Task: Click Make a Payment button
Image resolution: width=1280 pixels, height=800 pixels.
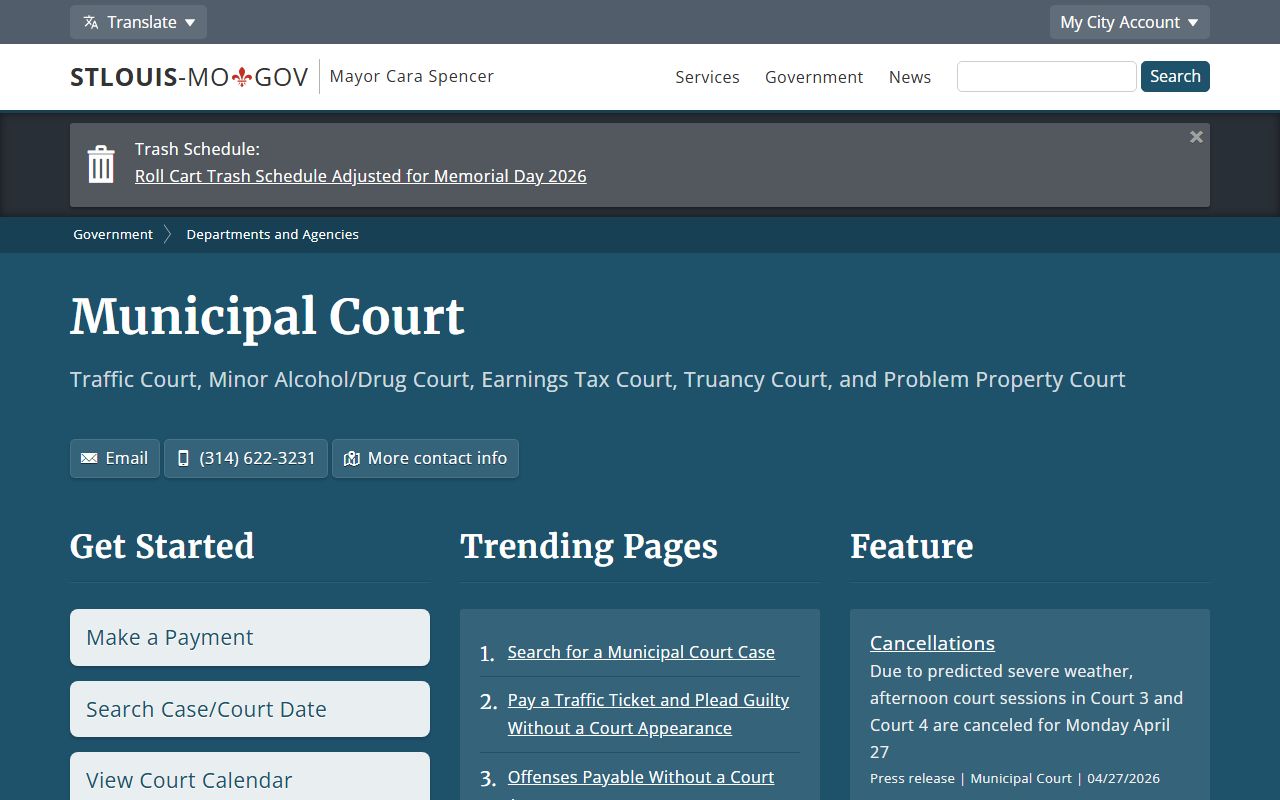Action: tap(250, 637)
